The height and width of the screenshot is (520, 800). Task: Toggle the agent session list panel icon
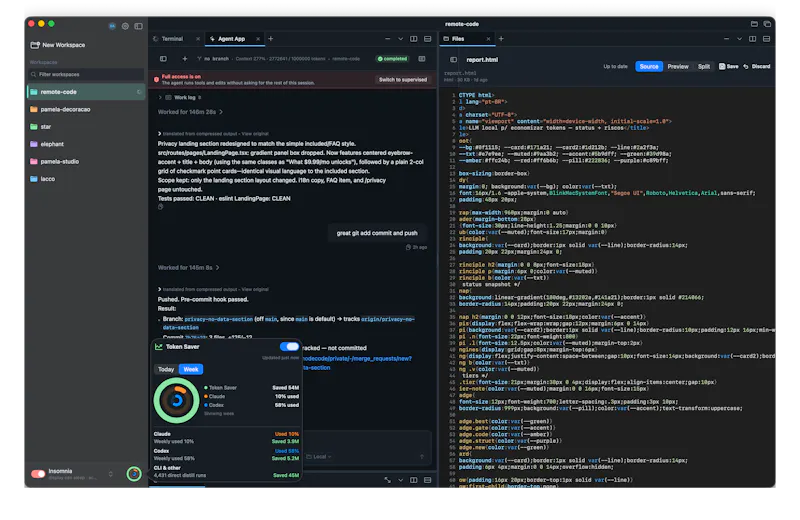coord(163,59)
